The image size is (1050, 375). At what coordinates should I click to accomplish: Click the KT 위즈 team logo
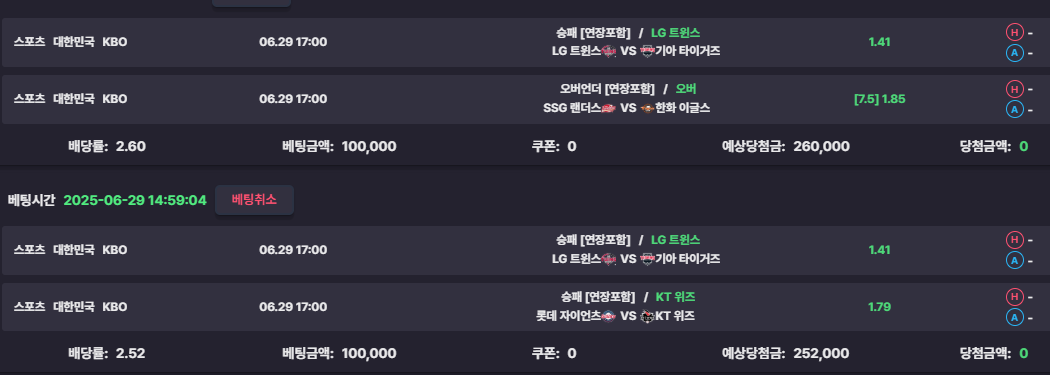click(x=647, y=316)
